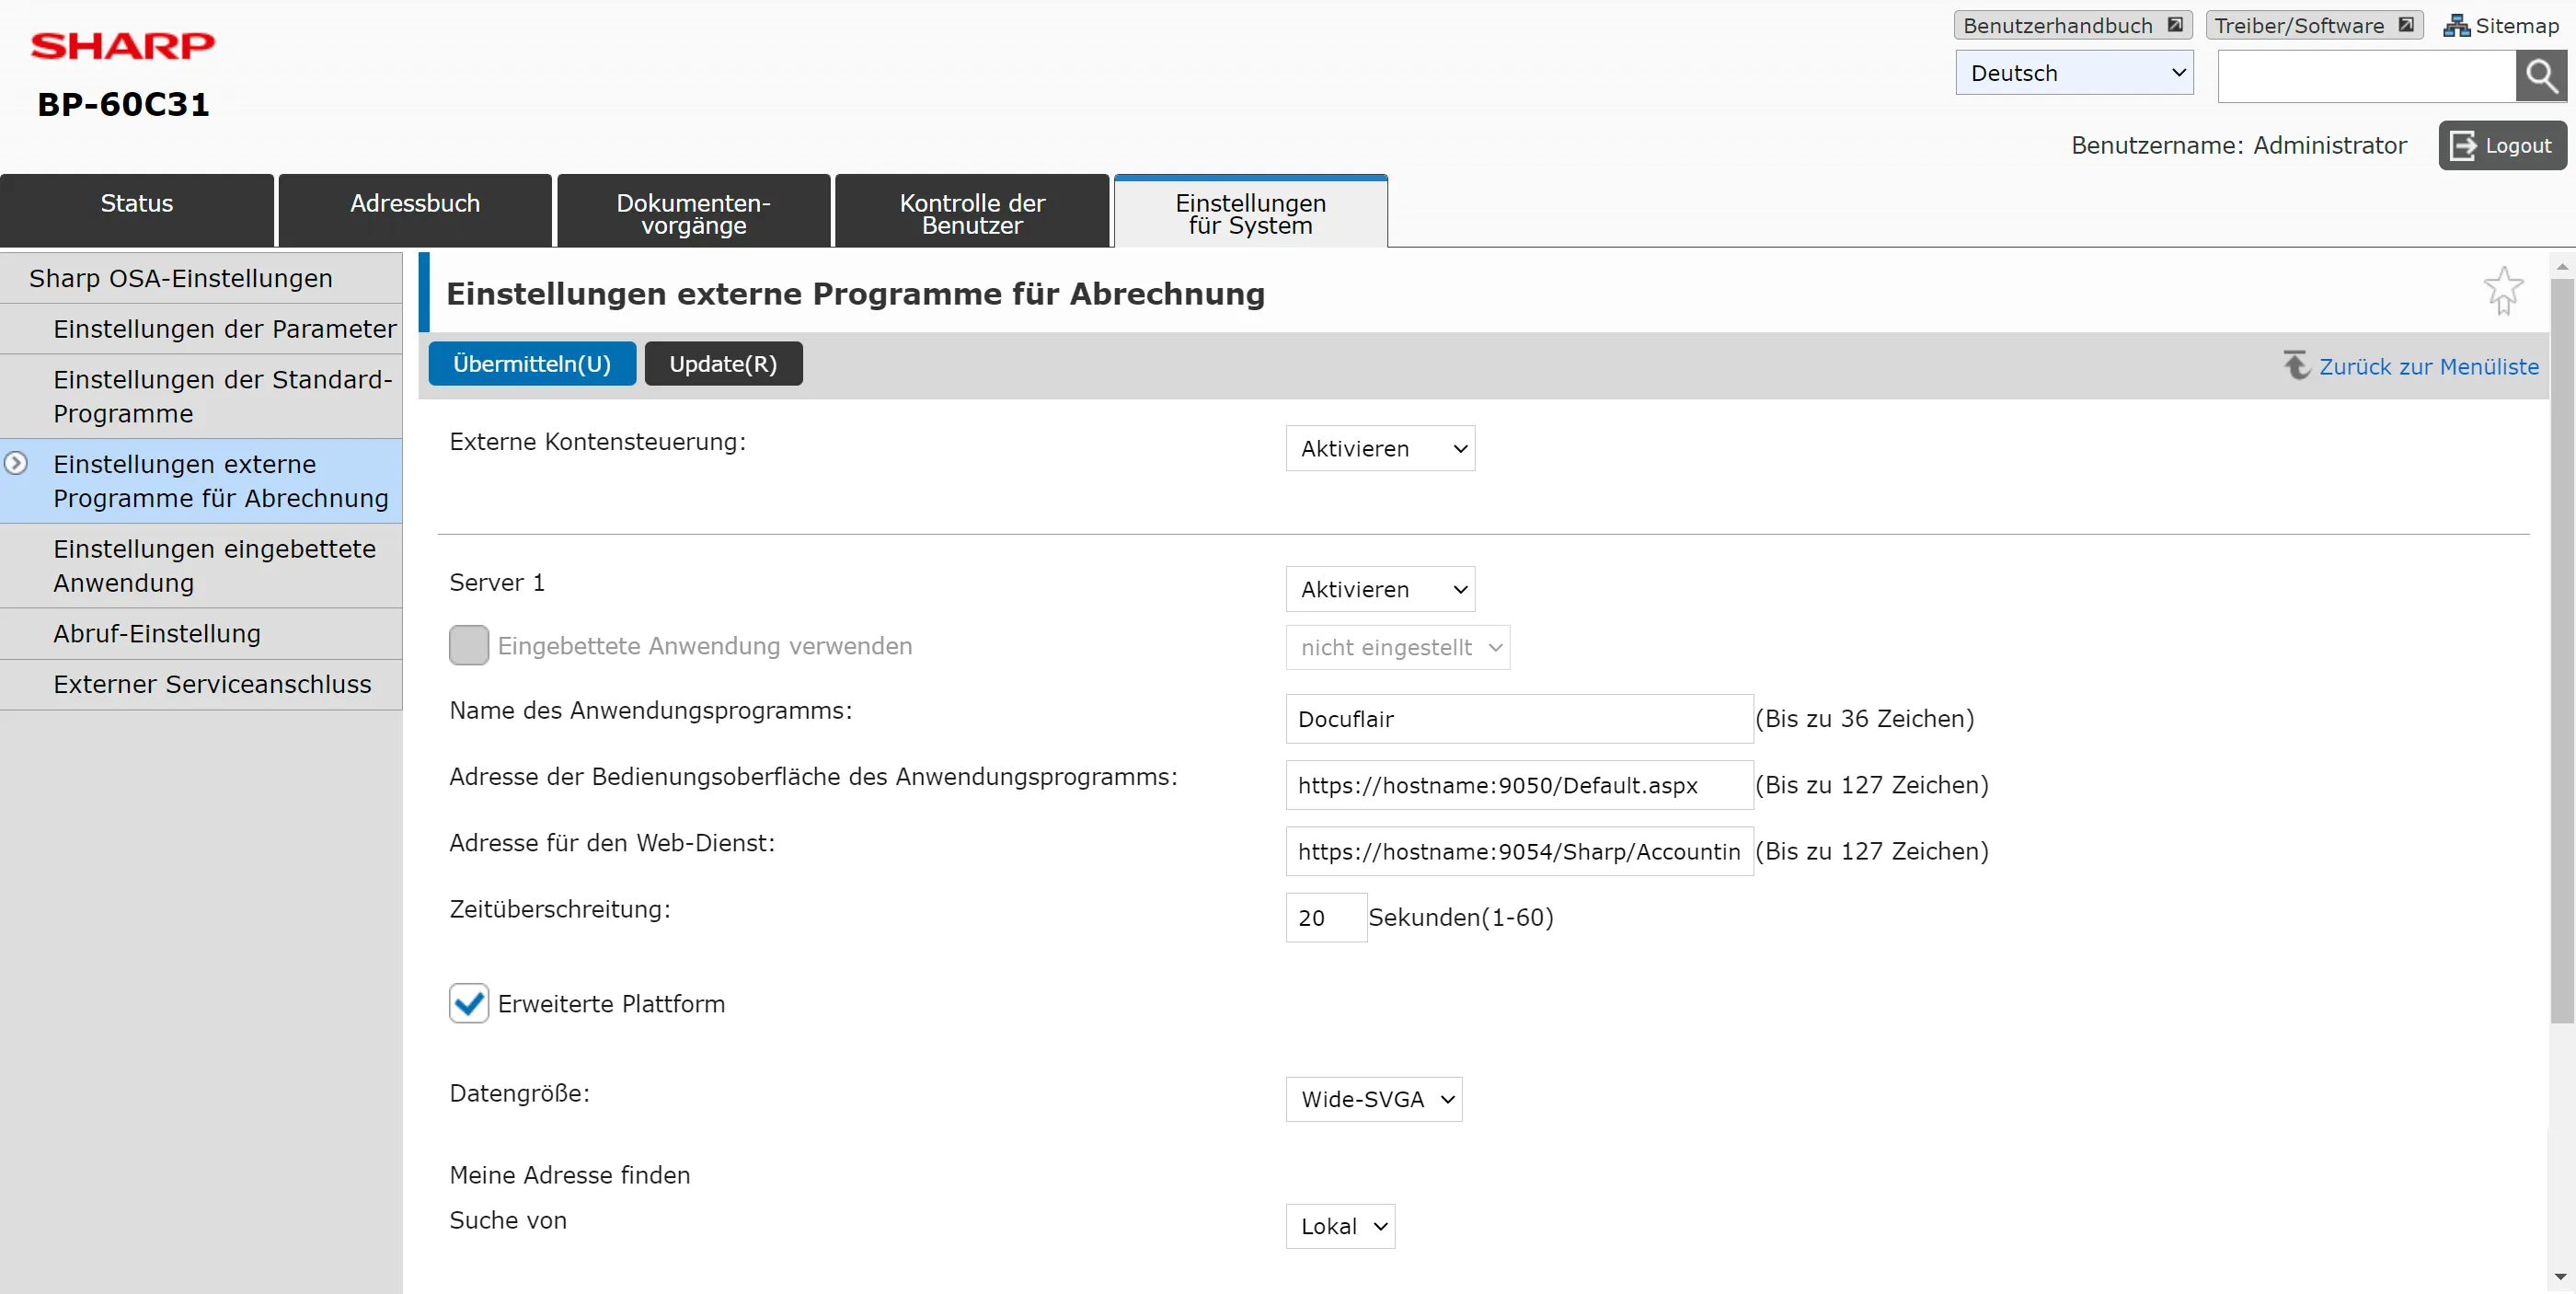Image resolution: width=2576 pixels, height=1294 pixels.
Task: Click the Sitemap network icon
Action: pos(2456,26)
